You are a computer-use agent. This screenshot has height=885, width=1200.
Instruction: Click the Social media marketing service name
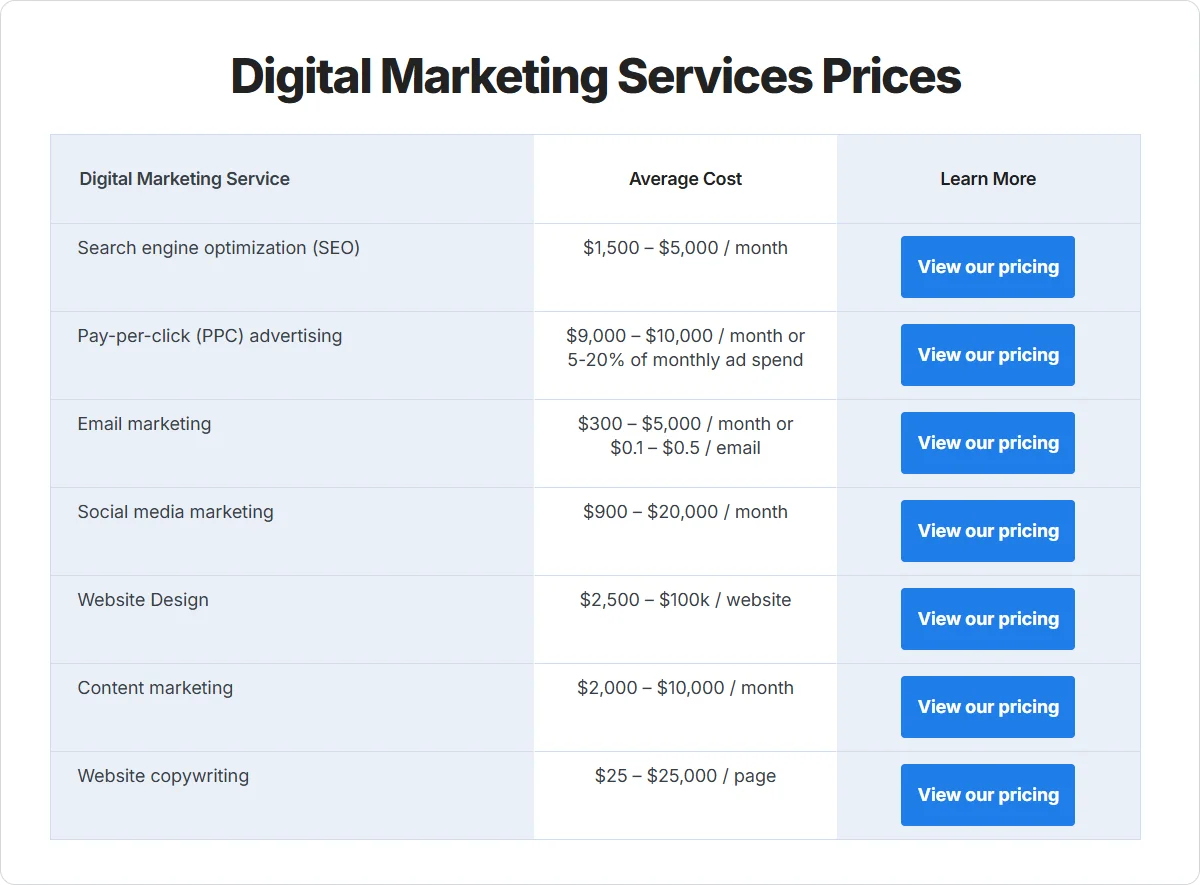[x=176, y=512]
